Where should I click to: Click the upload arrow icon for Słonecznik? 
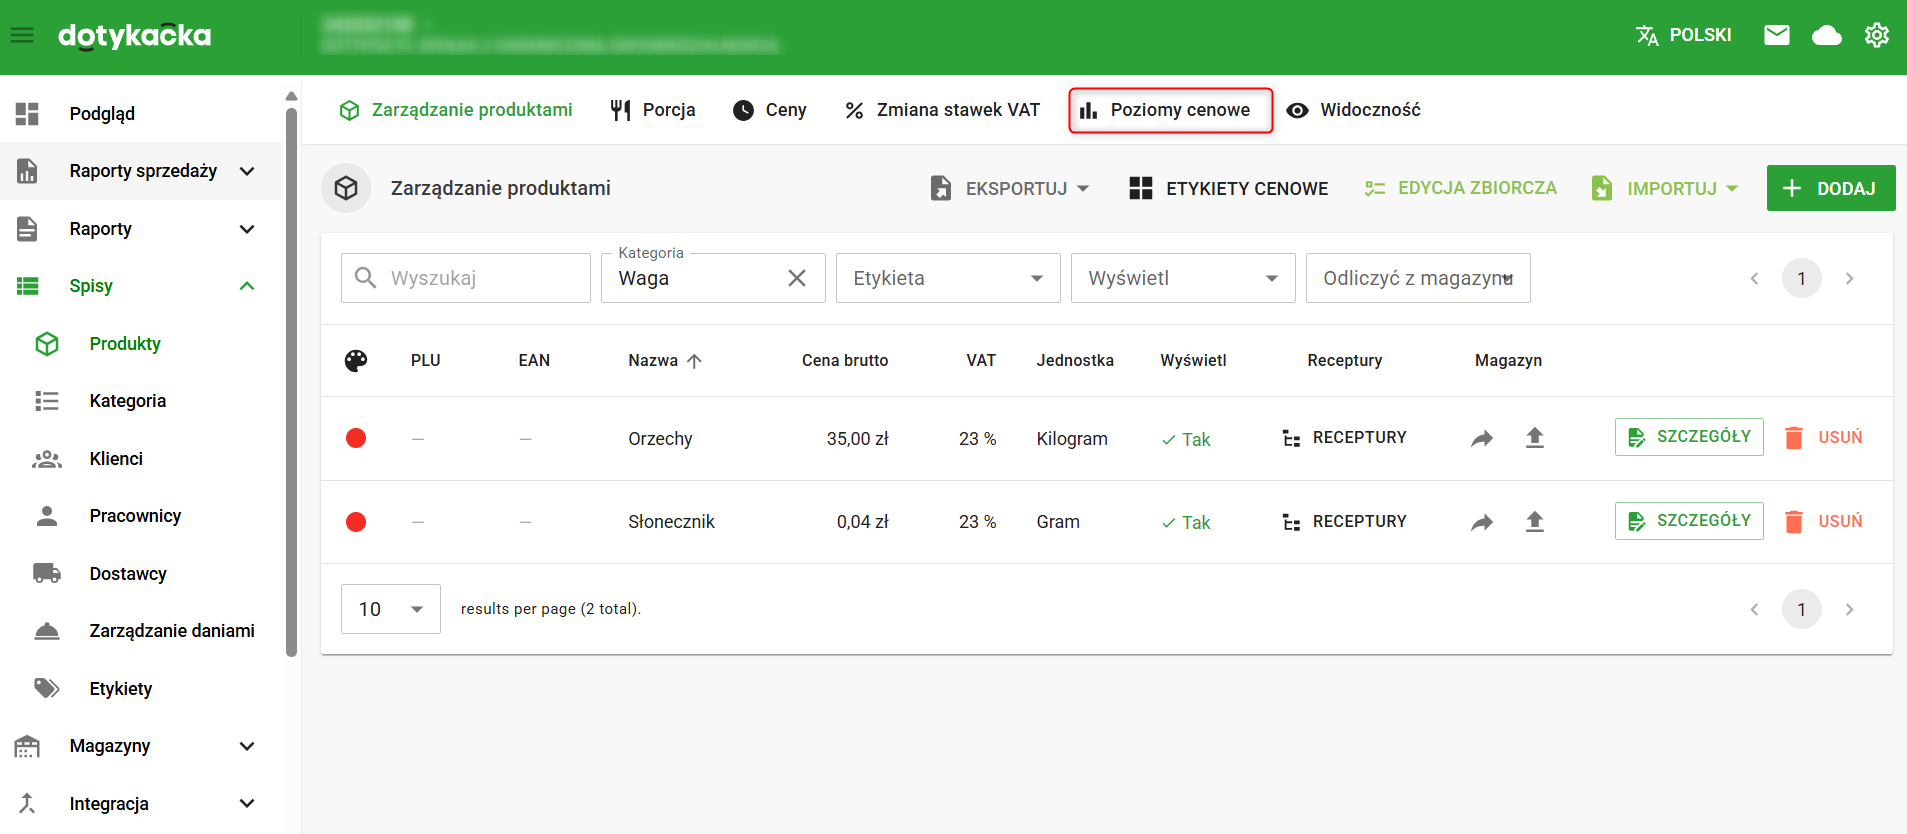1535,521
